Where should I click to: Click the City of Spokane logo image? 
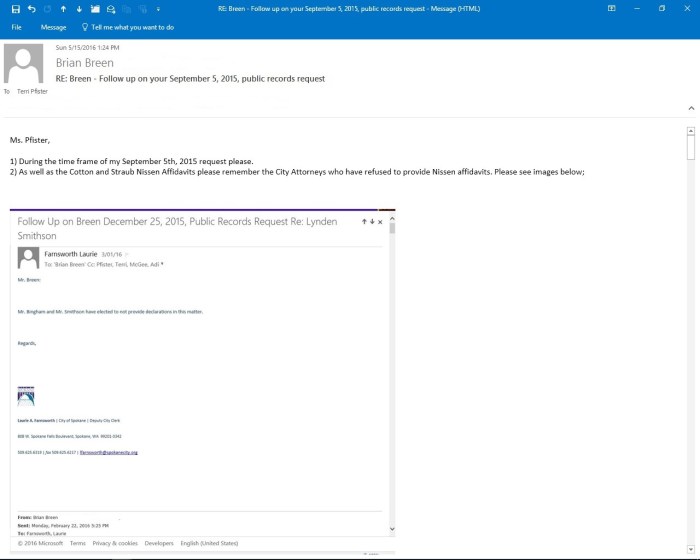point(26,395)
